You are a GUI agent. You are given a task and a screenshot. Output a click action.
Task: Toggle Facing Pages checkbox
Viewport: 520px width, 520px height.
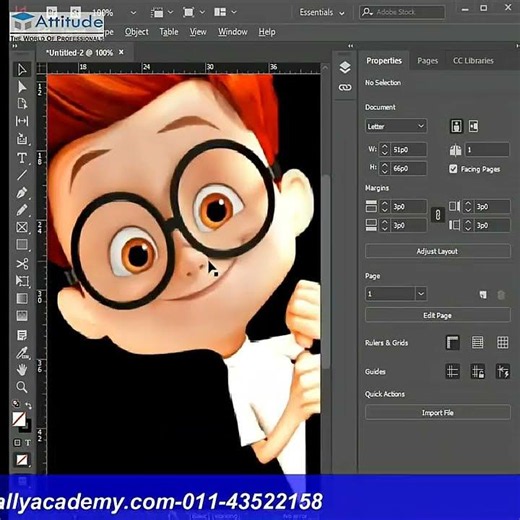pos(453,169)
